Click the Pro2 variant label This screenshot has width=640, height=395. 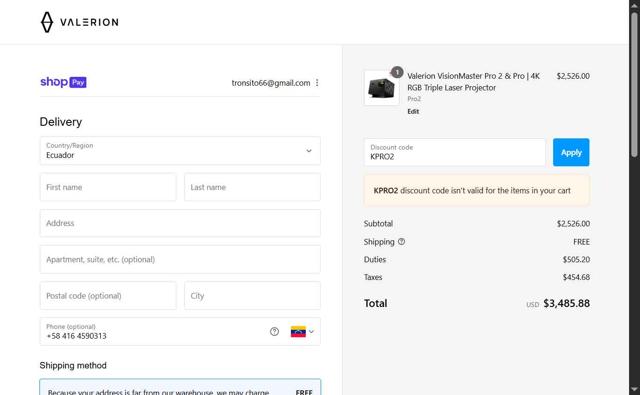(414, 99)
